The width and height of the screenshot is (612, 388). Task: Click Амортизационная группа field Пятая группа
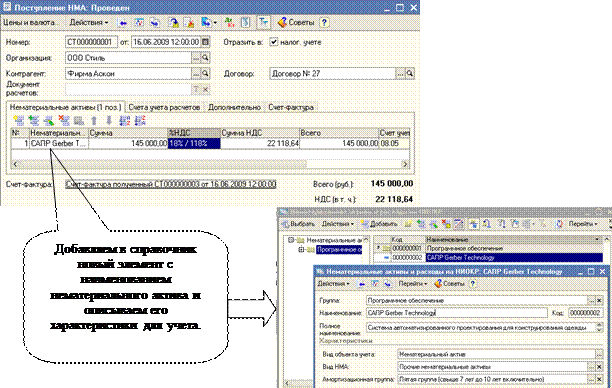tap(493, 379)
